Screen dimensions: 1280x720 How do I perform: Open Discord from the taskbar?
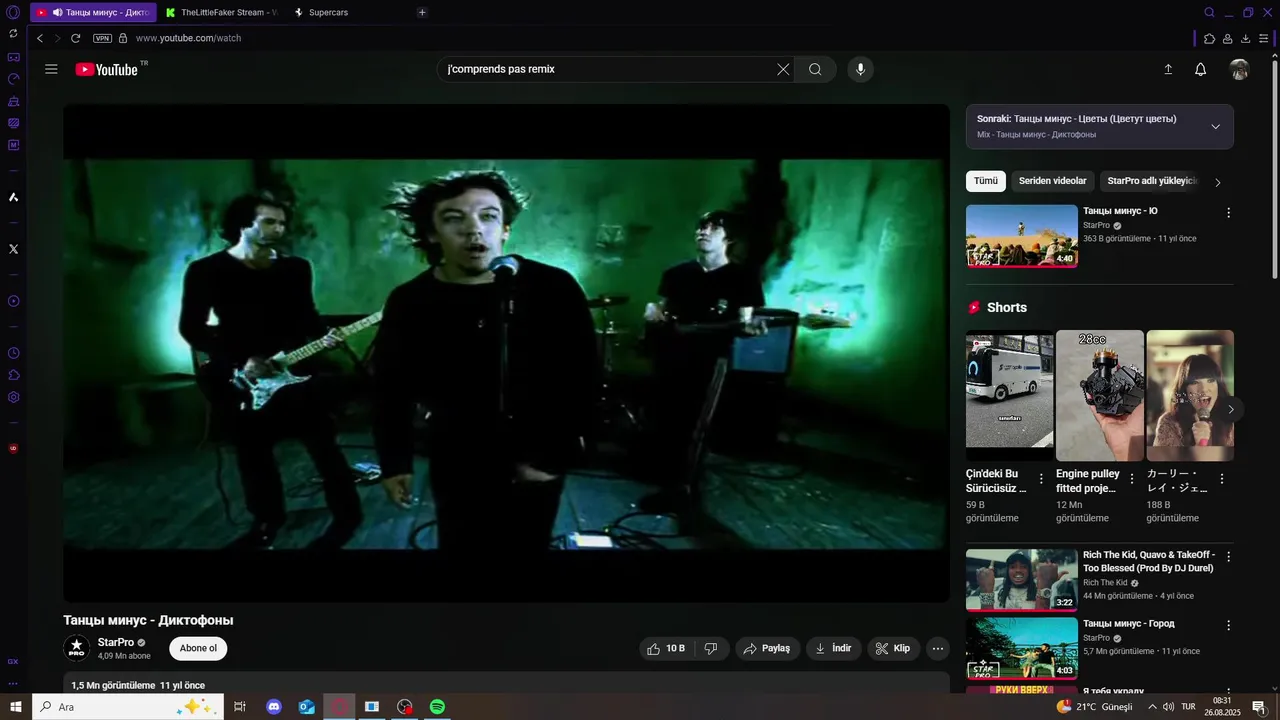(x=274, y=707)
